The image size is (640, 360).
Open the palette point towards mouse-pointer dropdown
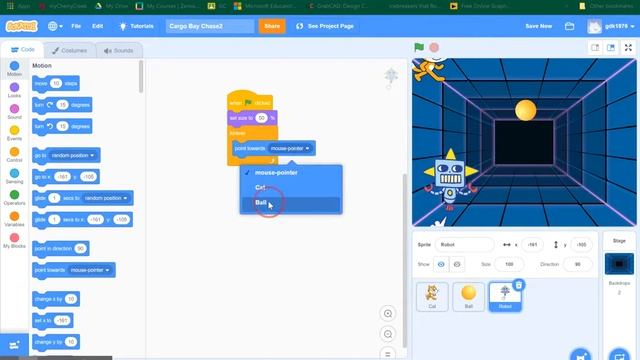click(x=89, y=270)
